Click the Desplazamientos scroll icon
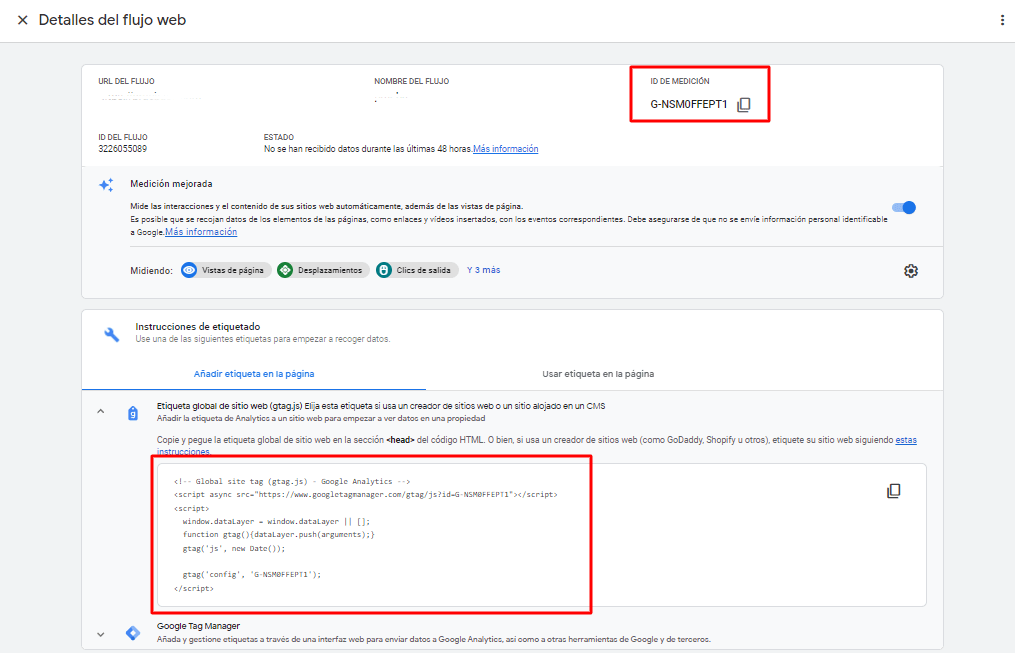Viewport: 1015px width, 653px height. point(285,270)
